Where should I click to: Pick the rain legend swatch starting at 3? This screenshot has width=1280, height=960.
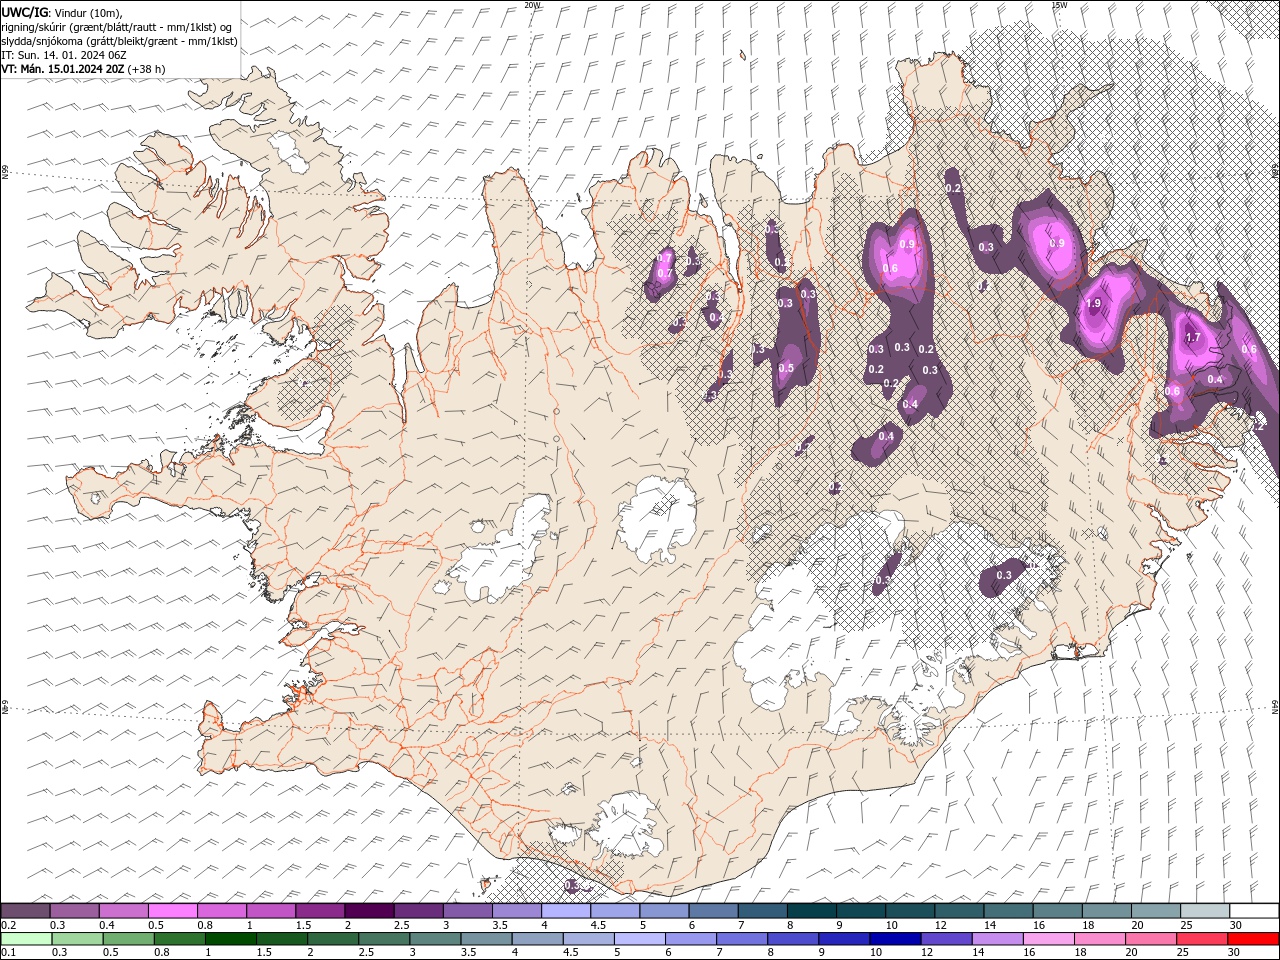pos(434,939)
